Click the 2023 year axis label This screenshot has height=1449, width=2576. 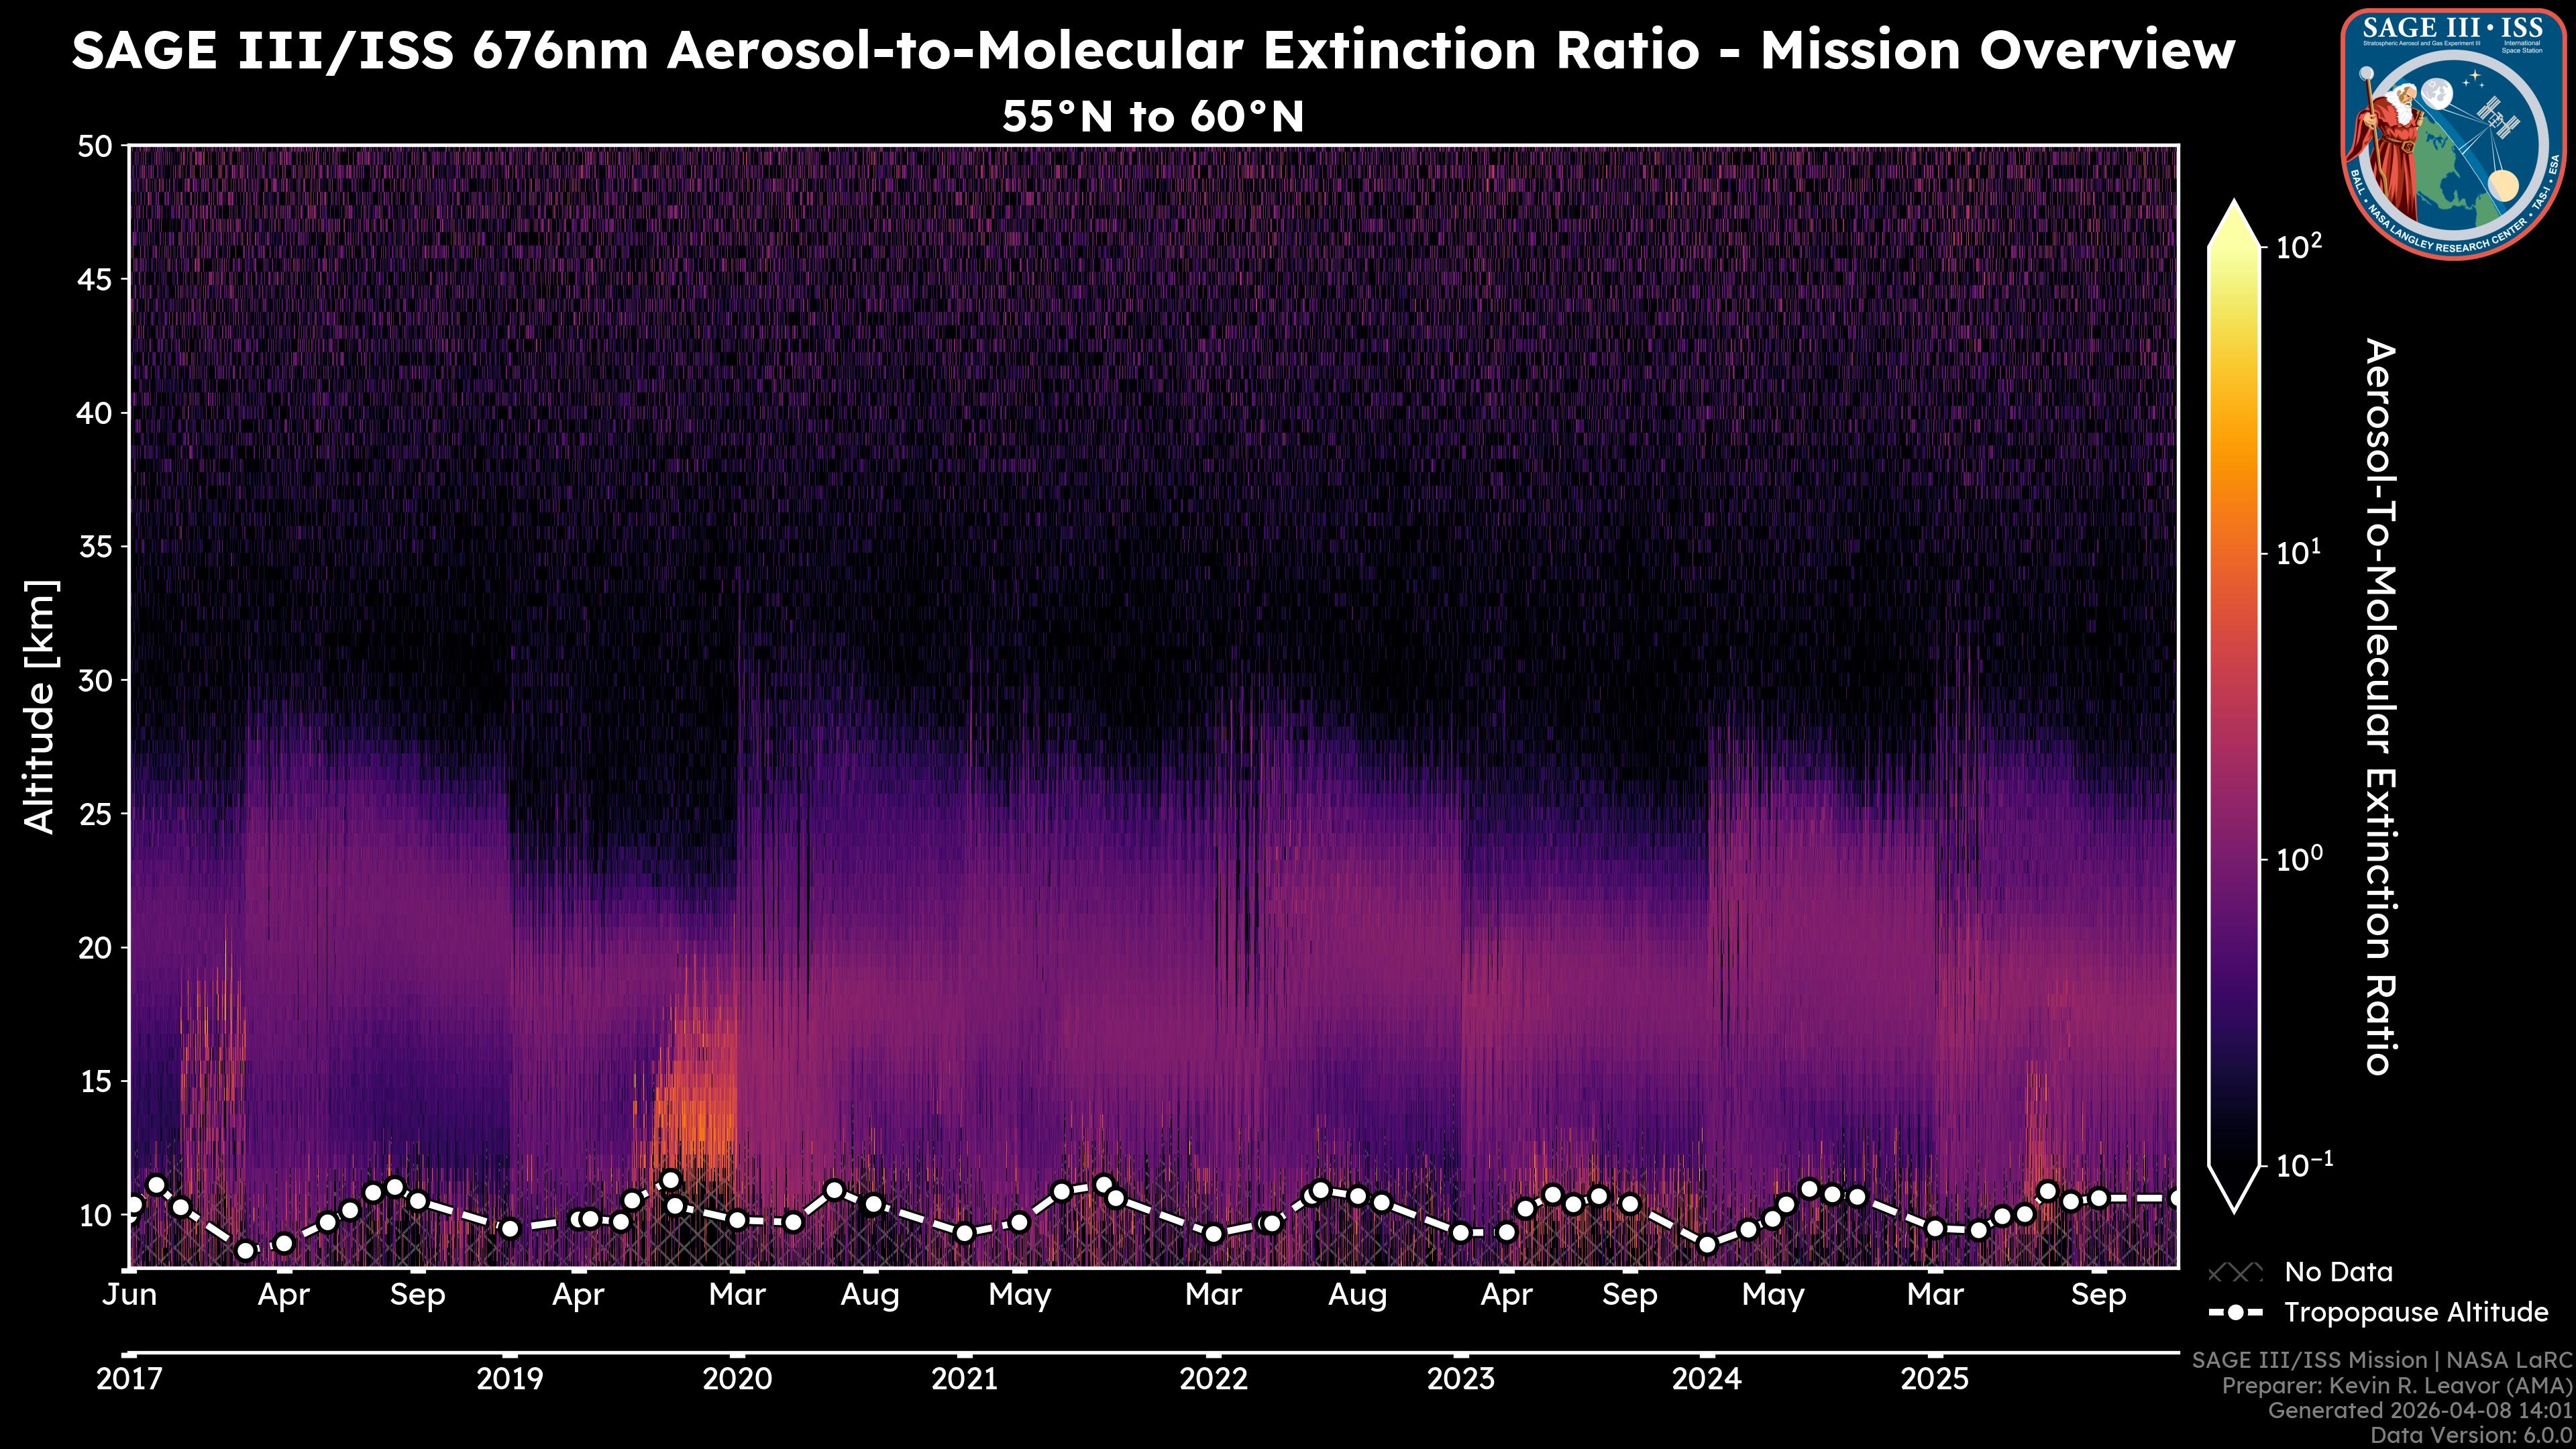pos(1460,1380)
